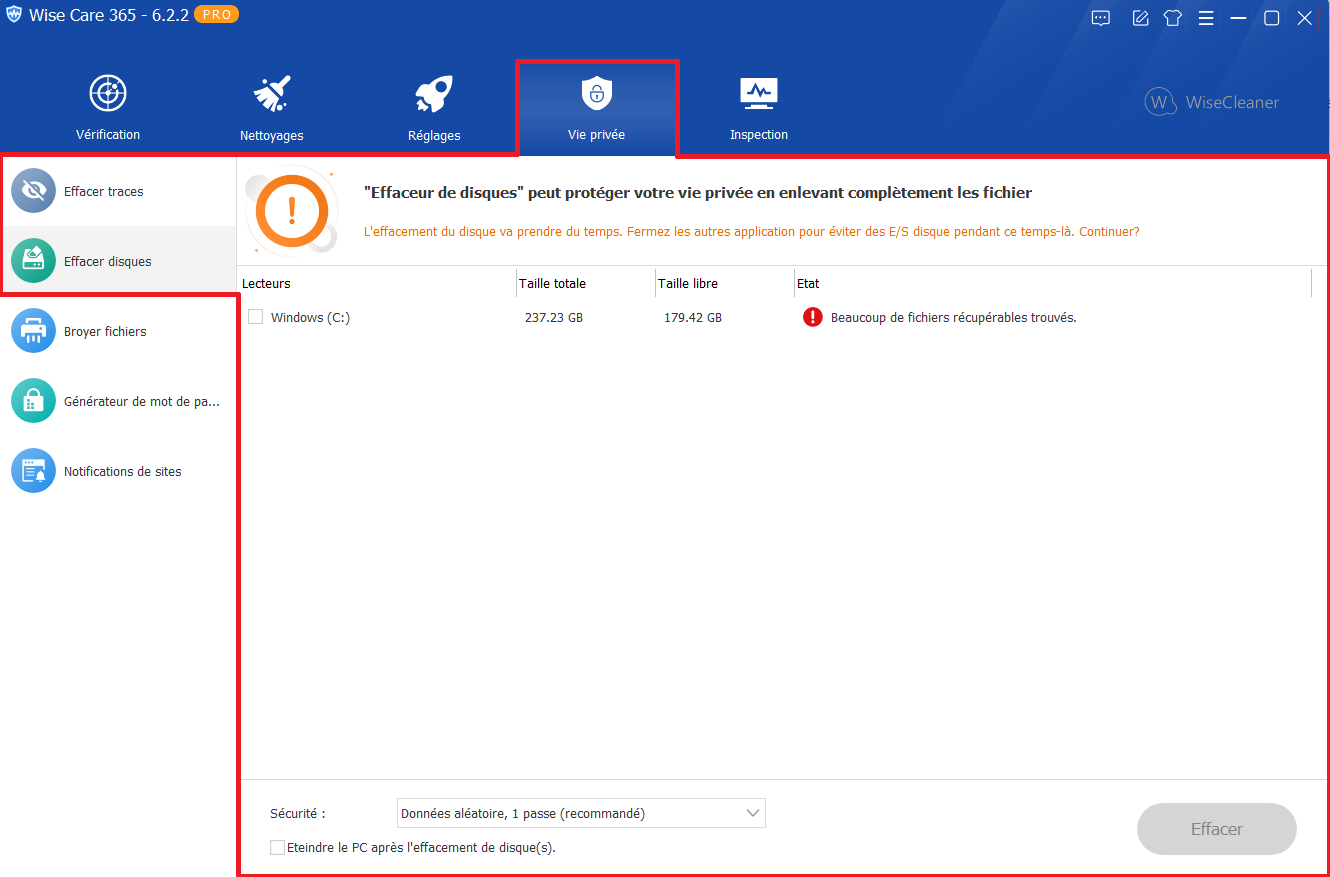Check the Windows (C:) drive checkbox
Screen dimensions: 1330x877
(256, 317)
